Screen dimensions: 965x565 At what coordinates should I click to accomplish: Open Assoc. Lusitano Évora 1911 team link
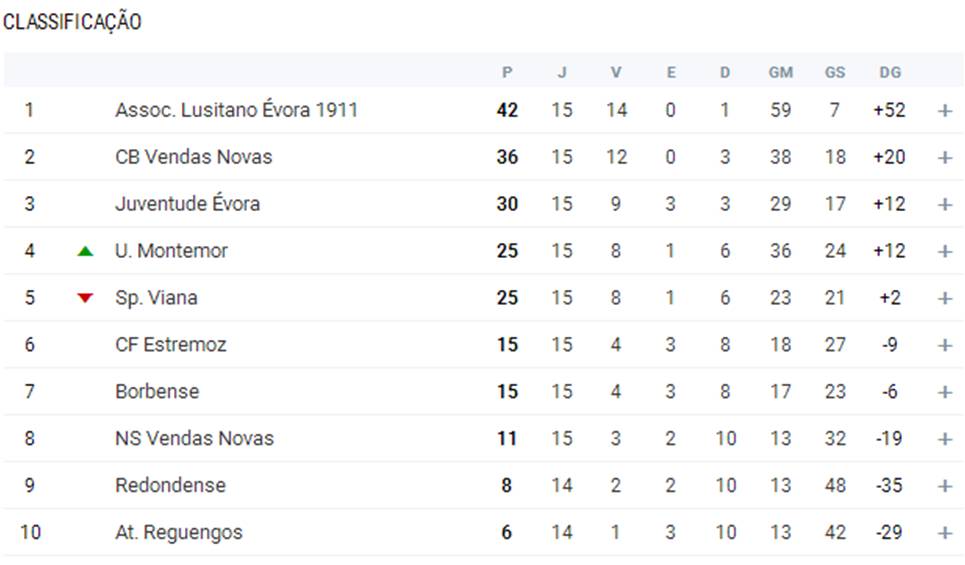point(236,110)
